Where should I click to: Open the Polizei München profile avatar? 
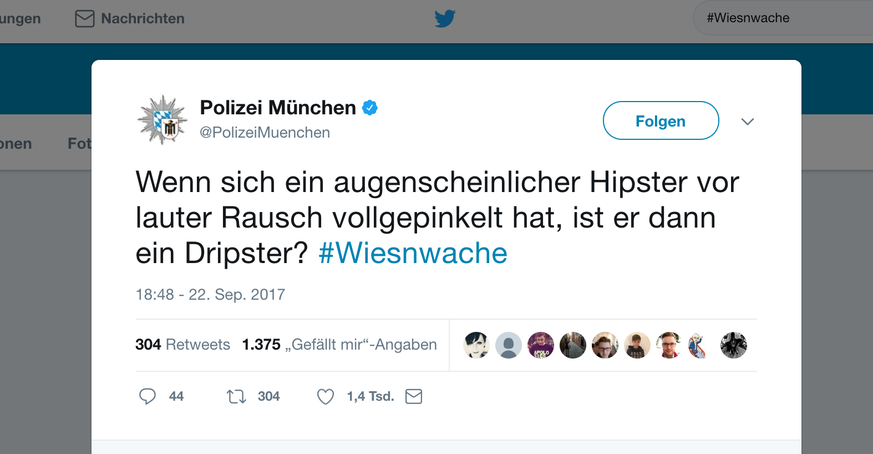pos(162,120)
